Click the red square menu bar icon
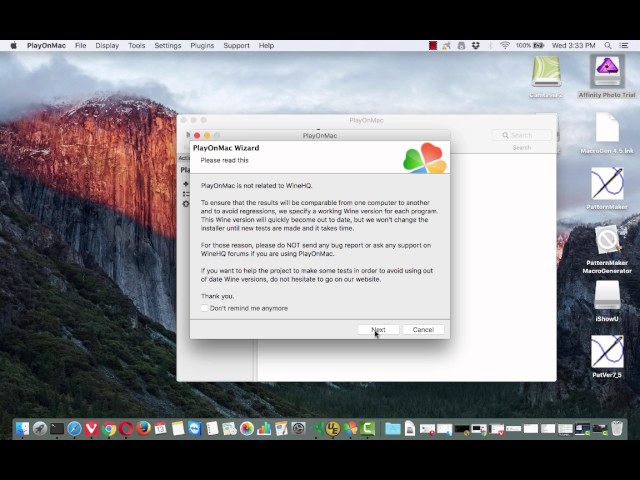Screen dimensions: 640x480 tap(433, 45)
